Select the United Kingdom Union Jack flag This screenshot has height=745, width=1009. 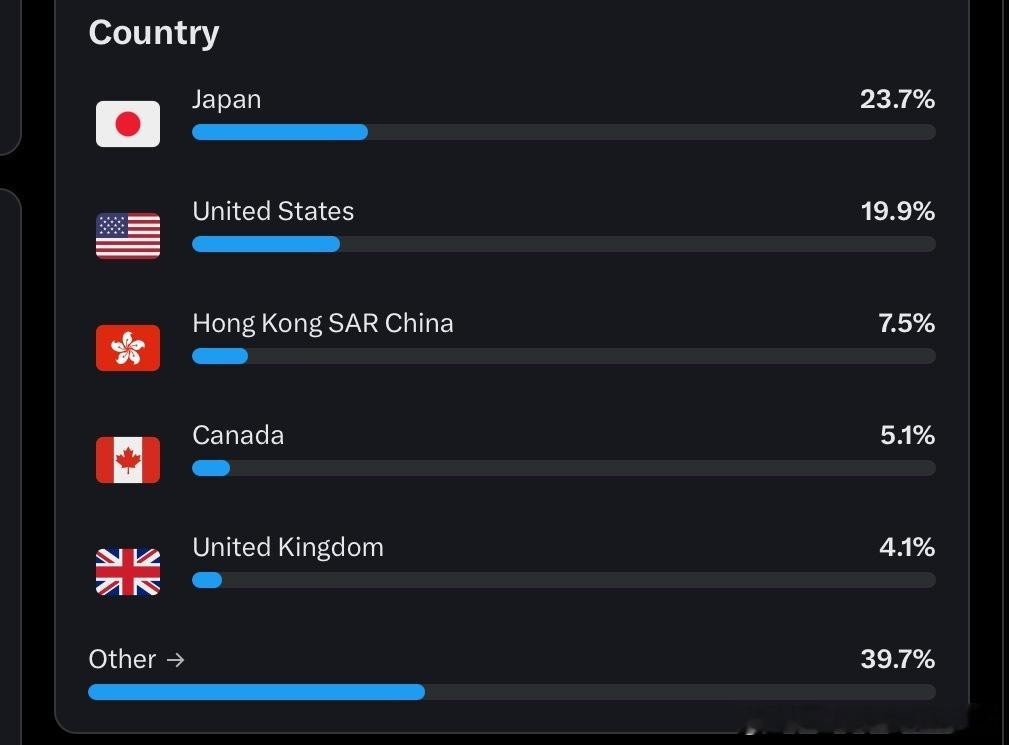point(128,571)
